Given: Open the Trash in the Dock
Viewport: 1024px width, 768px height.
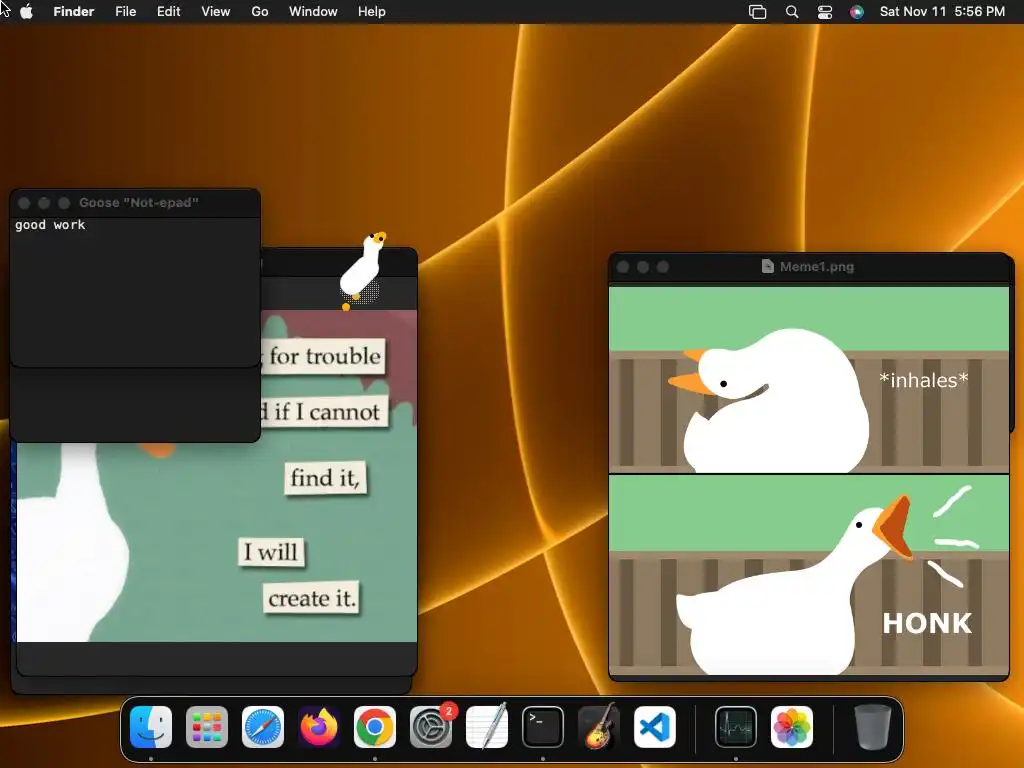Looking at the screenshot, I should click(x=872, y=727).
